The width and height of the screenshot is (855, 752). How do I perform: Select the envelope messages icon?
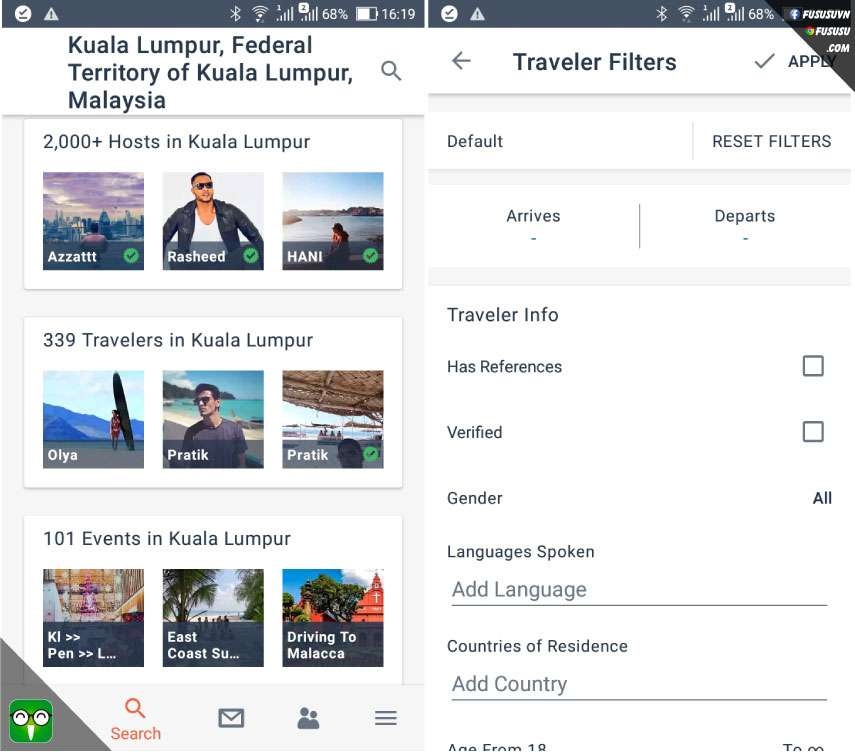(231, 718)
